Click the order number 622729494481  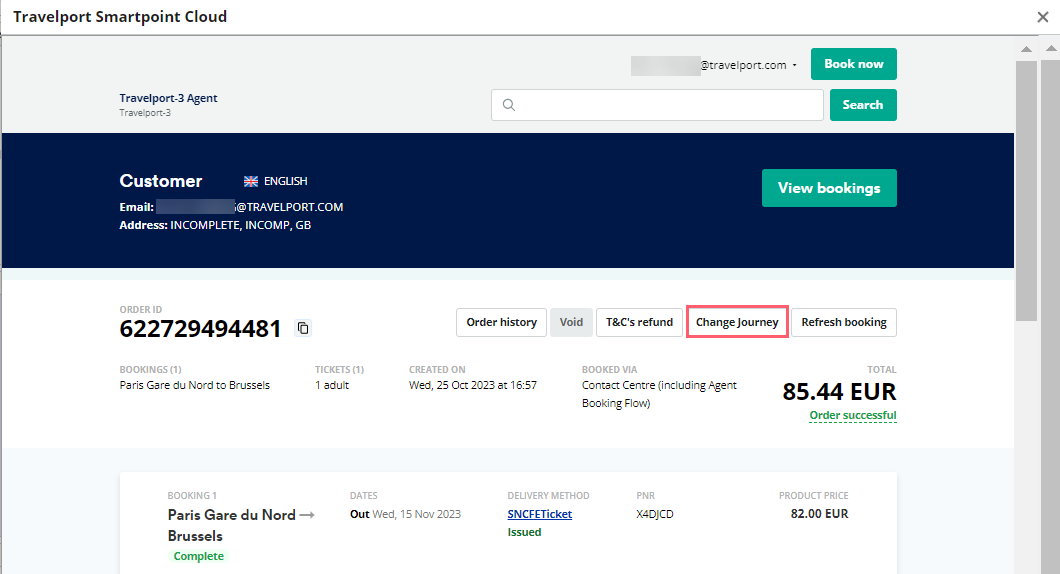pos(200,329)
